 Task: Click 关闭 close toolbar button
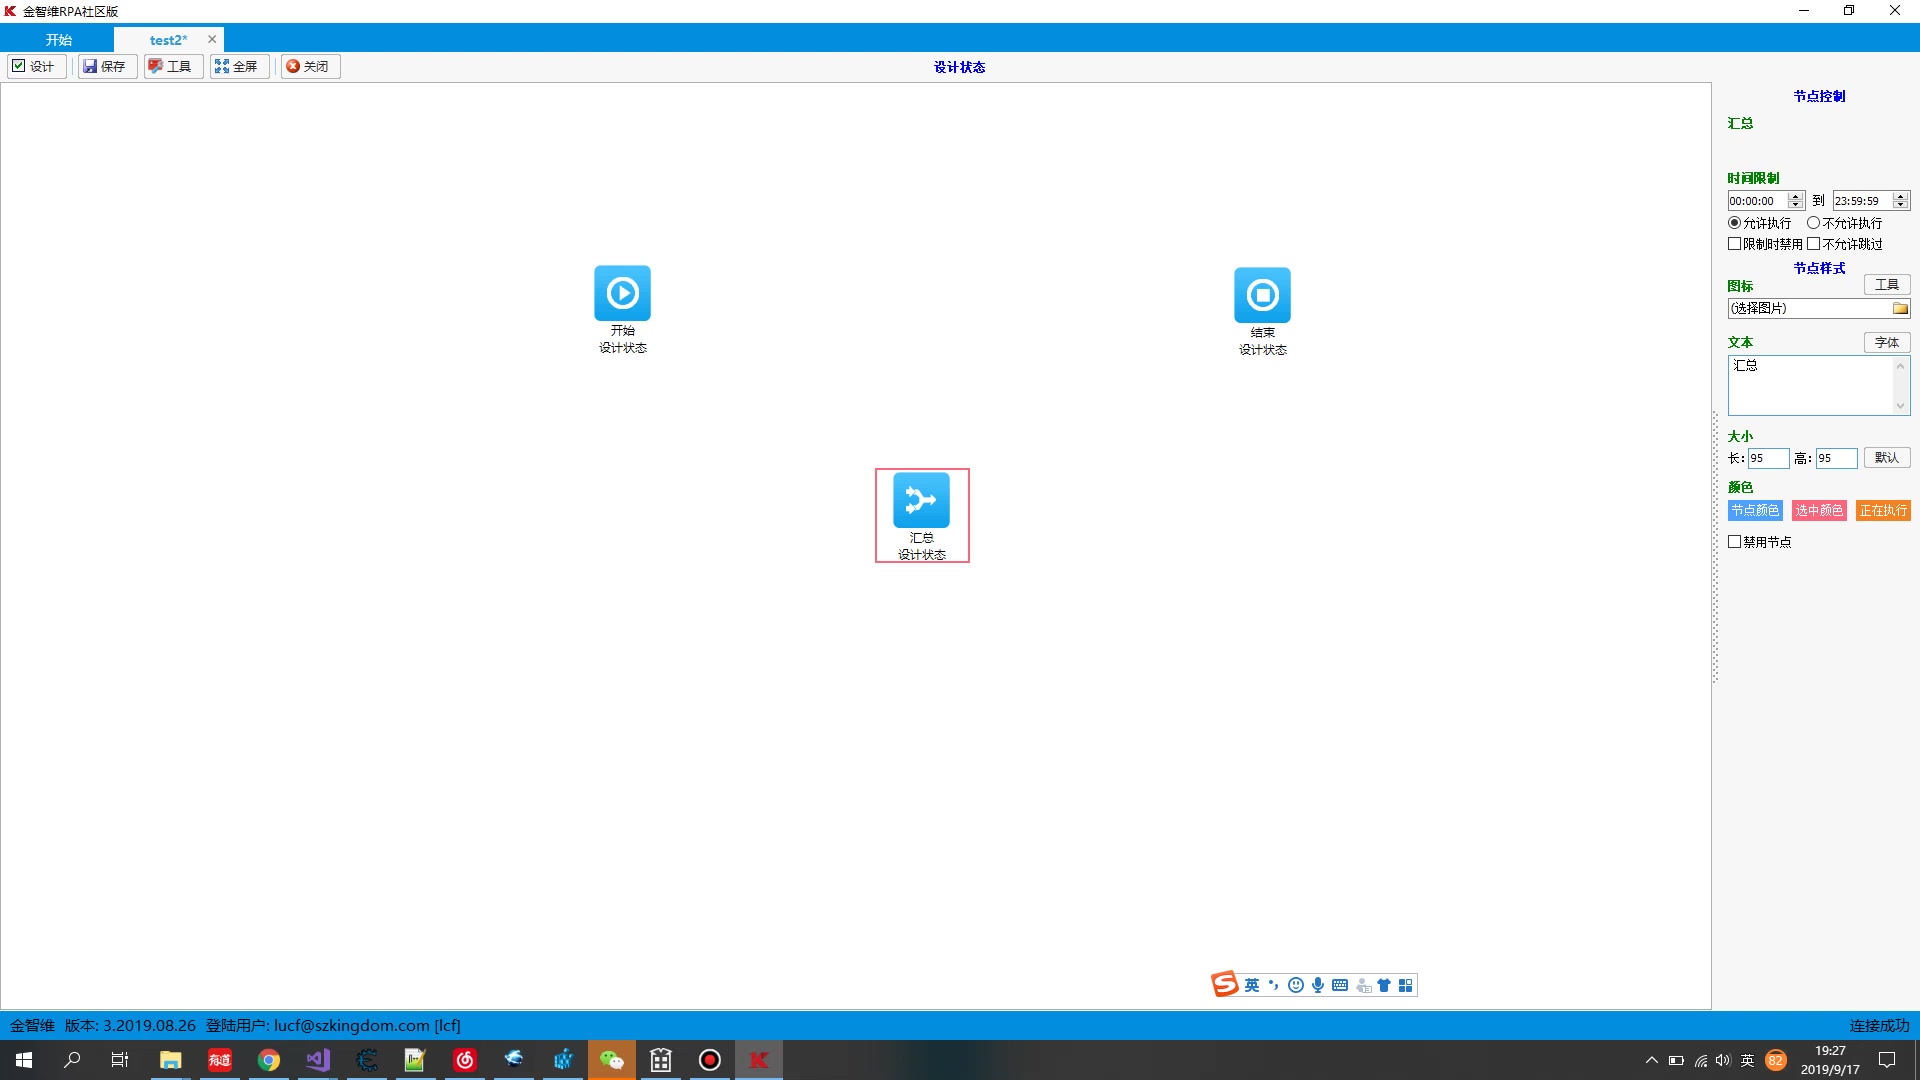pyautogui.click(x=309, y=66)
